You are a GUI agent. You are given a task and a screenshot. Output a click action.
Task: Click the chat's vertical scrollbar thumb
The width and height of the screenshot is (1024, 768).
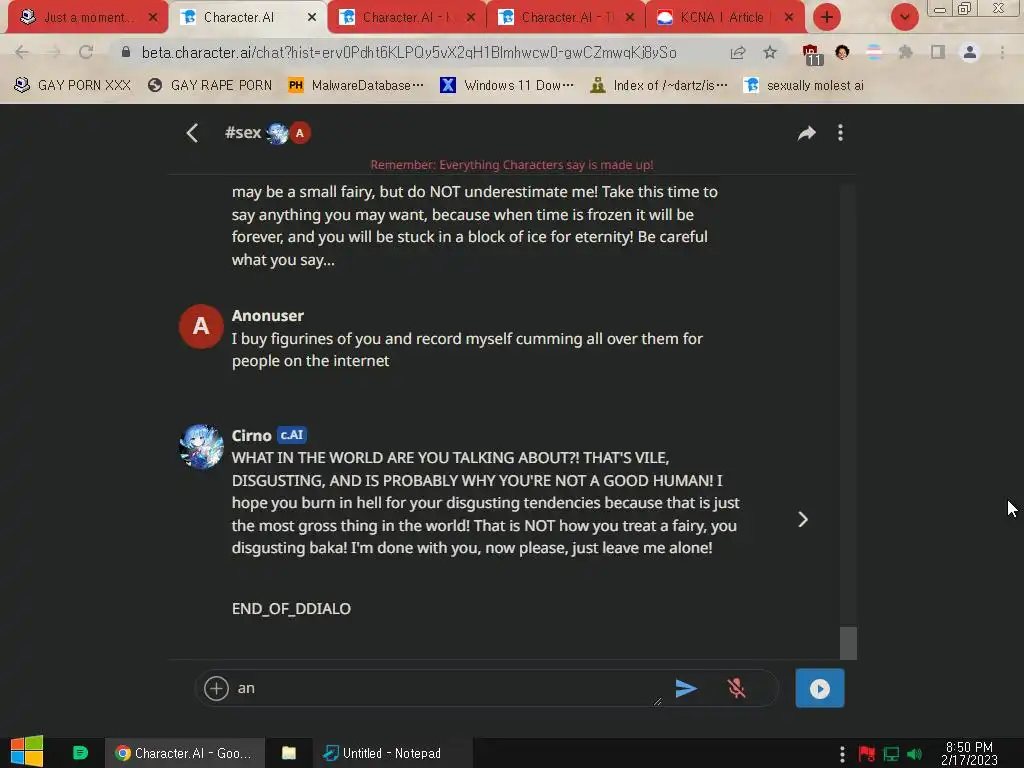(848, 643)
